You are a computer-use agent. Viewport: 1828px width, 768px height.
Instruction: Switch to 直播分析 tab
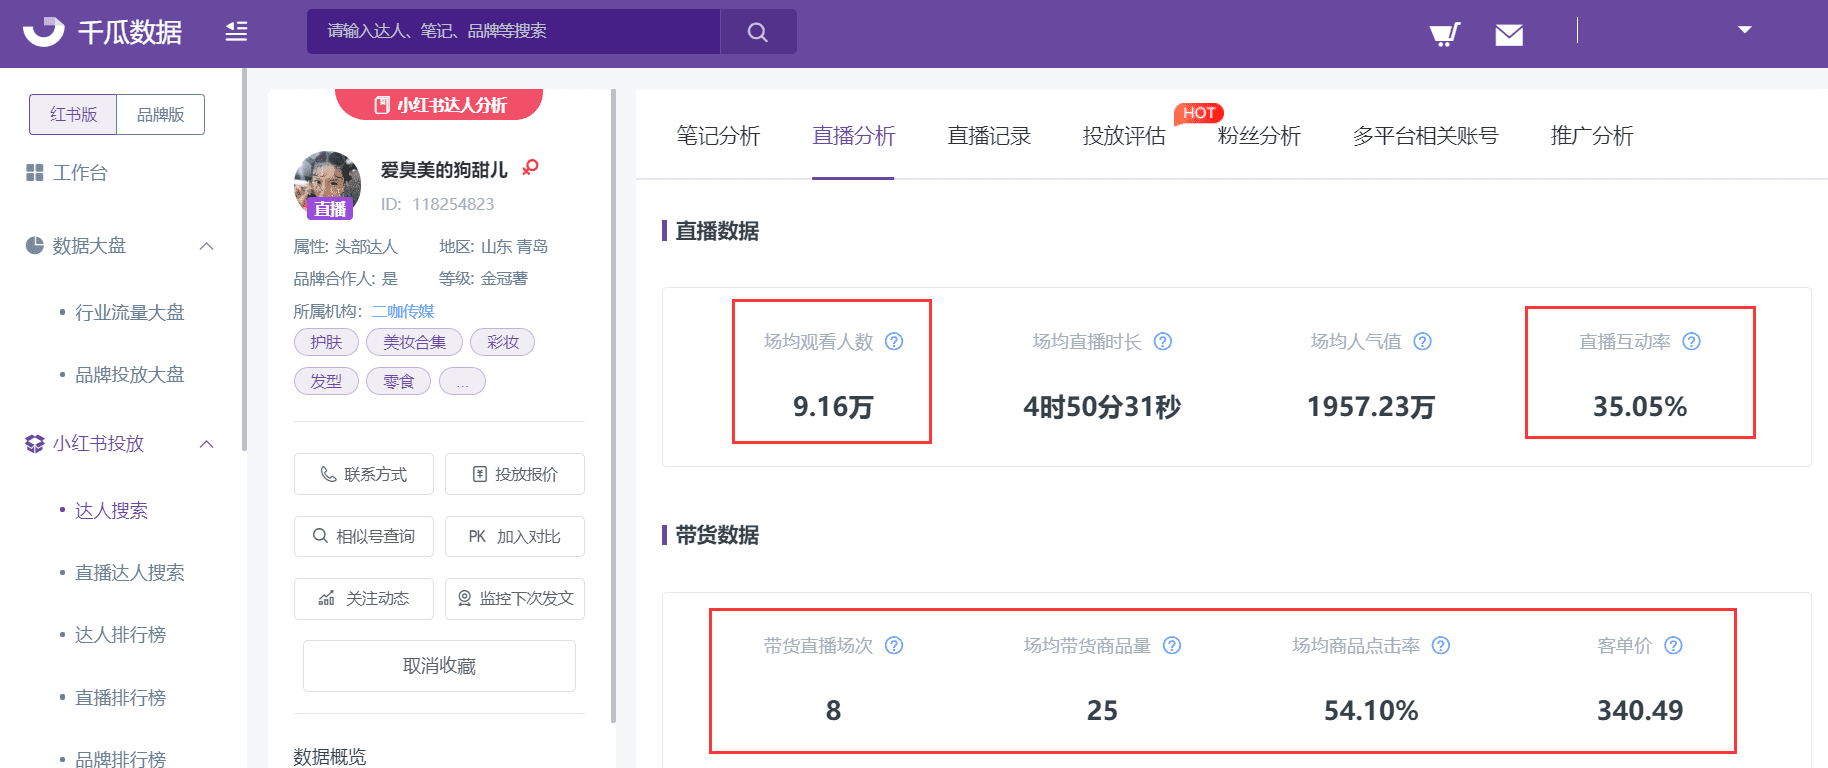853,136
